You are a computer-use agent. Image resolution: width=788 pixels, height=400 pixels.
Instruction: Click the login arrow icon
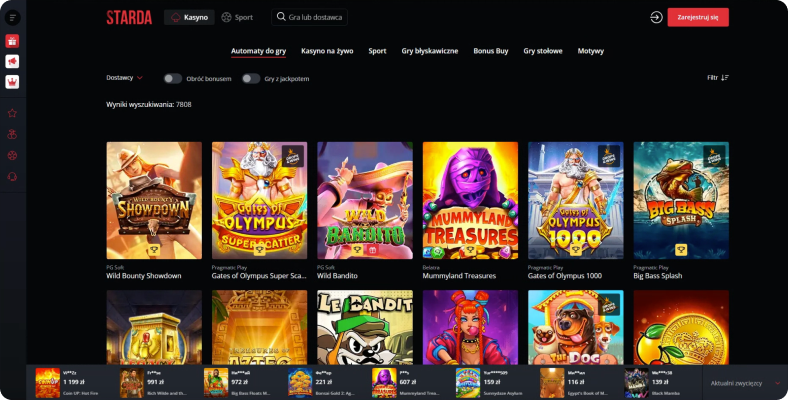656,18
